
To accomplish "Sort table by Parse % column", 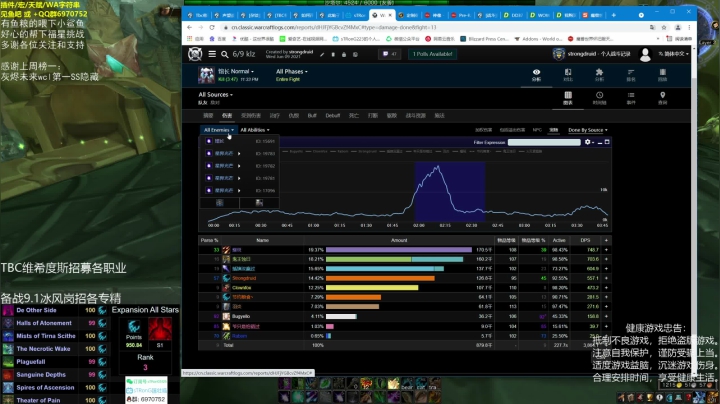I will (209, 240).
